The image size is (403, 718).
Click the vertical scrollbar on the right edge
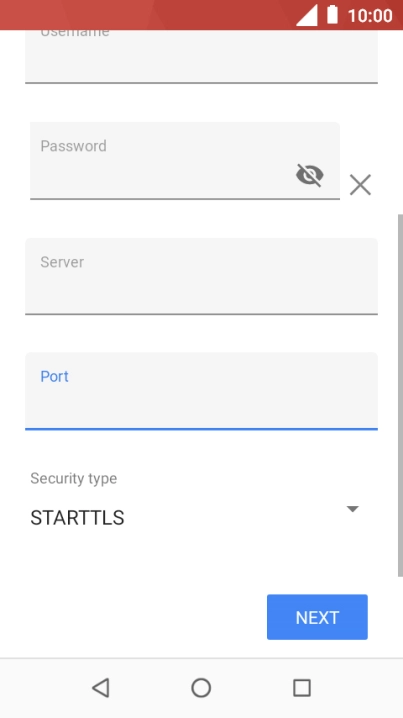coord(400,395)
